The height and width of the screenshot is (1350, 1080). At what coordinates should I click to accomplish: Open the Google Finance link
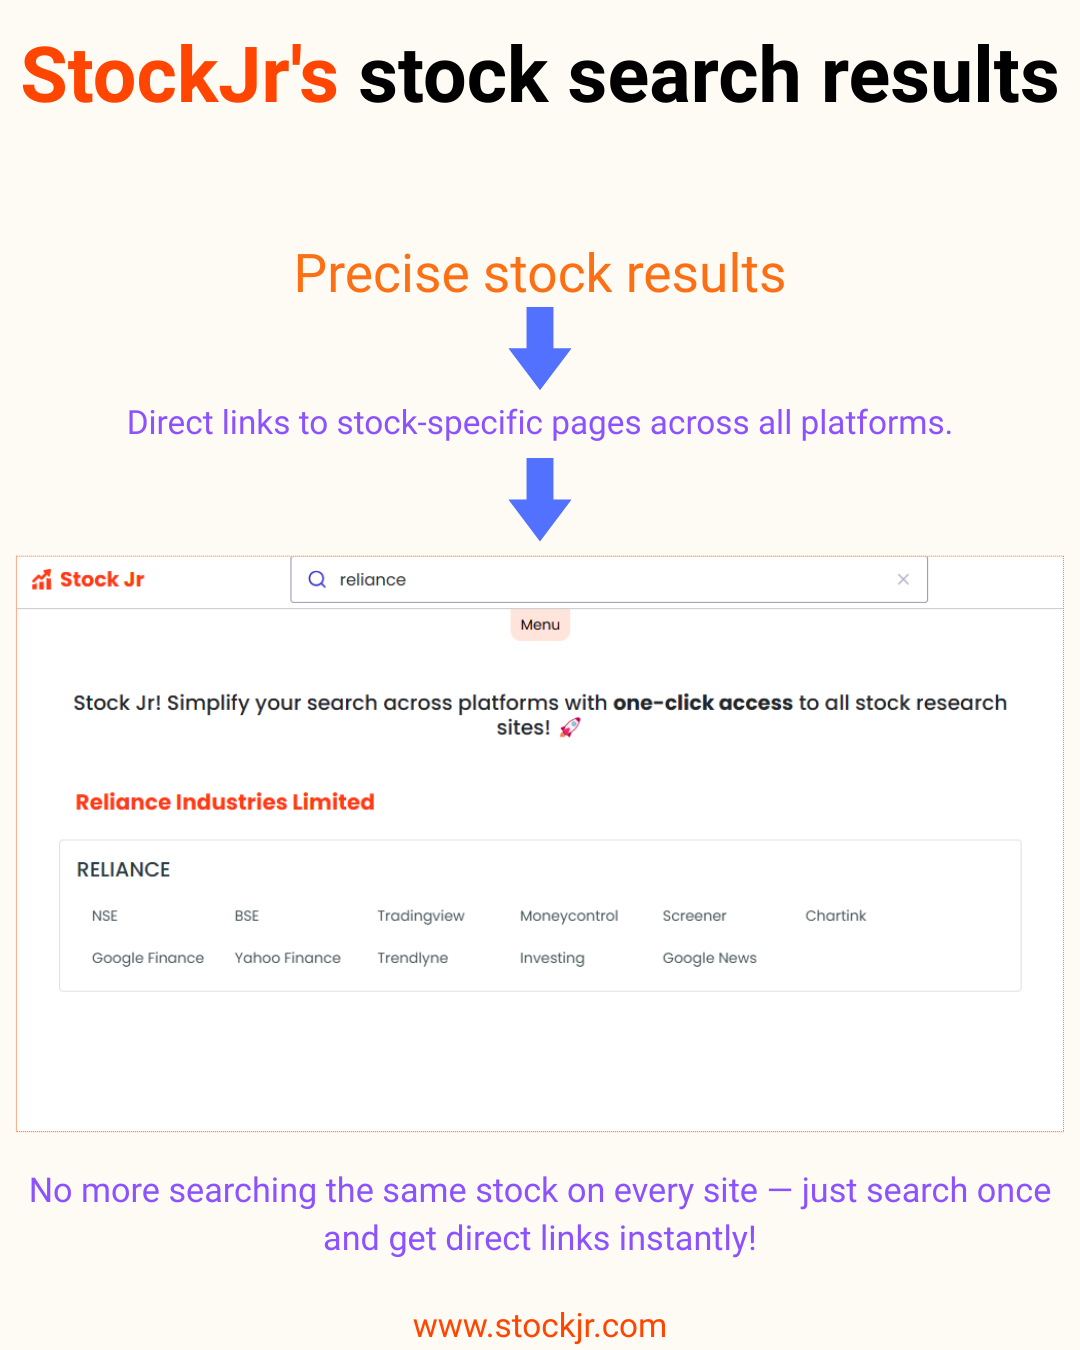point(148,958)
